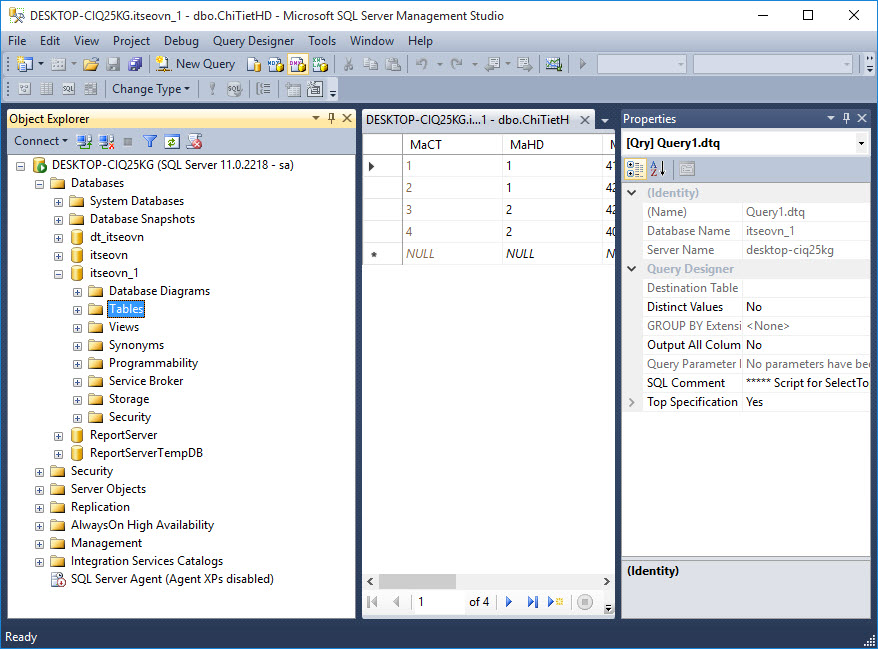This screenshot has height=649, width=878.
Task: Click the Connect Object Explorer icon
Action: (x=85, y=142)
